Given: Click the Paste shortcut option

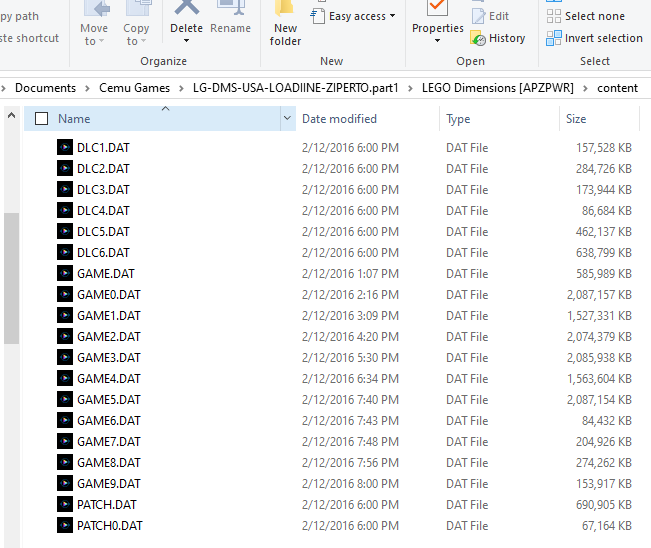Looking at the screenshot, I should (29, 38).
